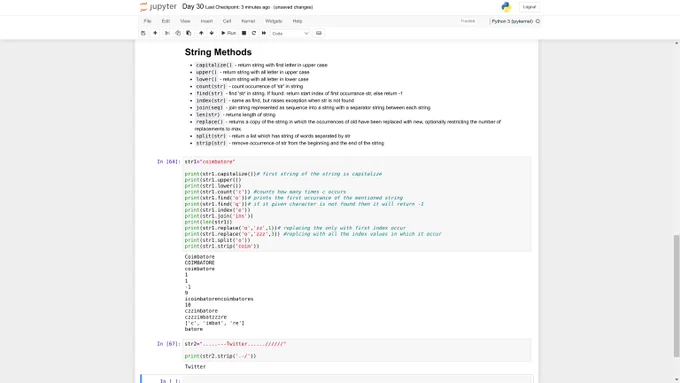Open the Edit menu
Image resolution: width=680 pixels, height=383 pixels.
click(x=166, y=21)
